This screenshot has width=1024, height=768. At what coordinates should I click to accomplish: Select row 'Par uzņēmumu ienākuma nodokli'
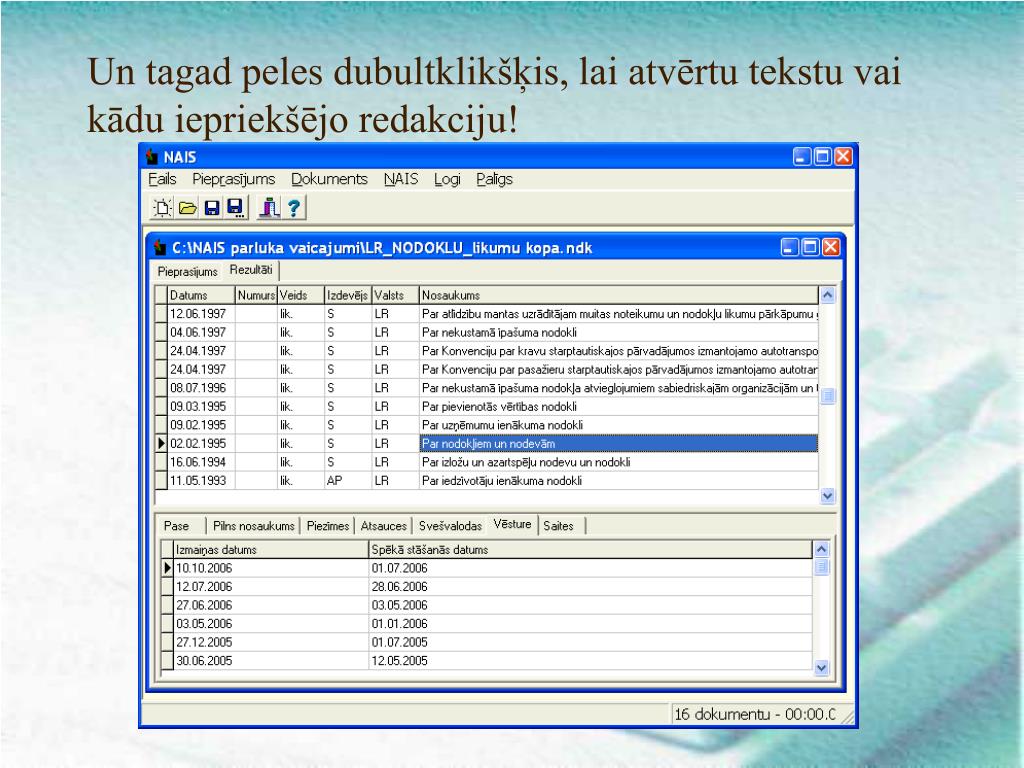487,425
